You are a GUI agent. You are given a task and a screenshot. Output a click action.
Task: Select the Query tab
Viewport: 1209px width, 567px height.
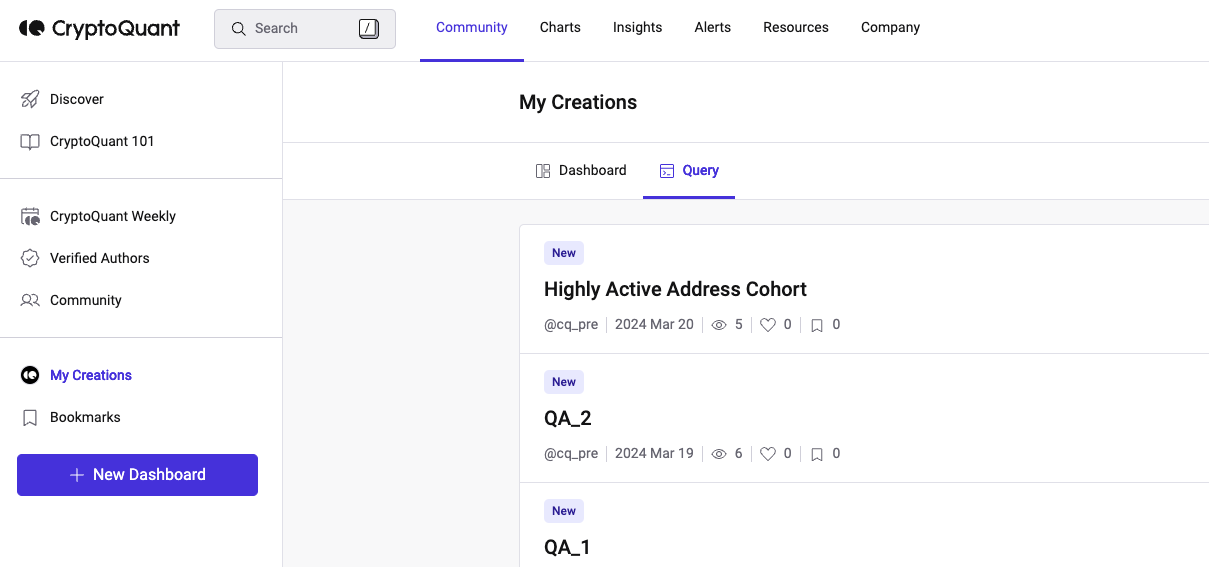(689, 171)
